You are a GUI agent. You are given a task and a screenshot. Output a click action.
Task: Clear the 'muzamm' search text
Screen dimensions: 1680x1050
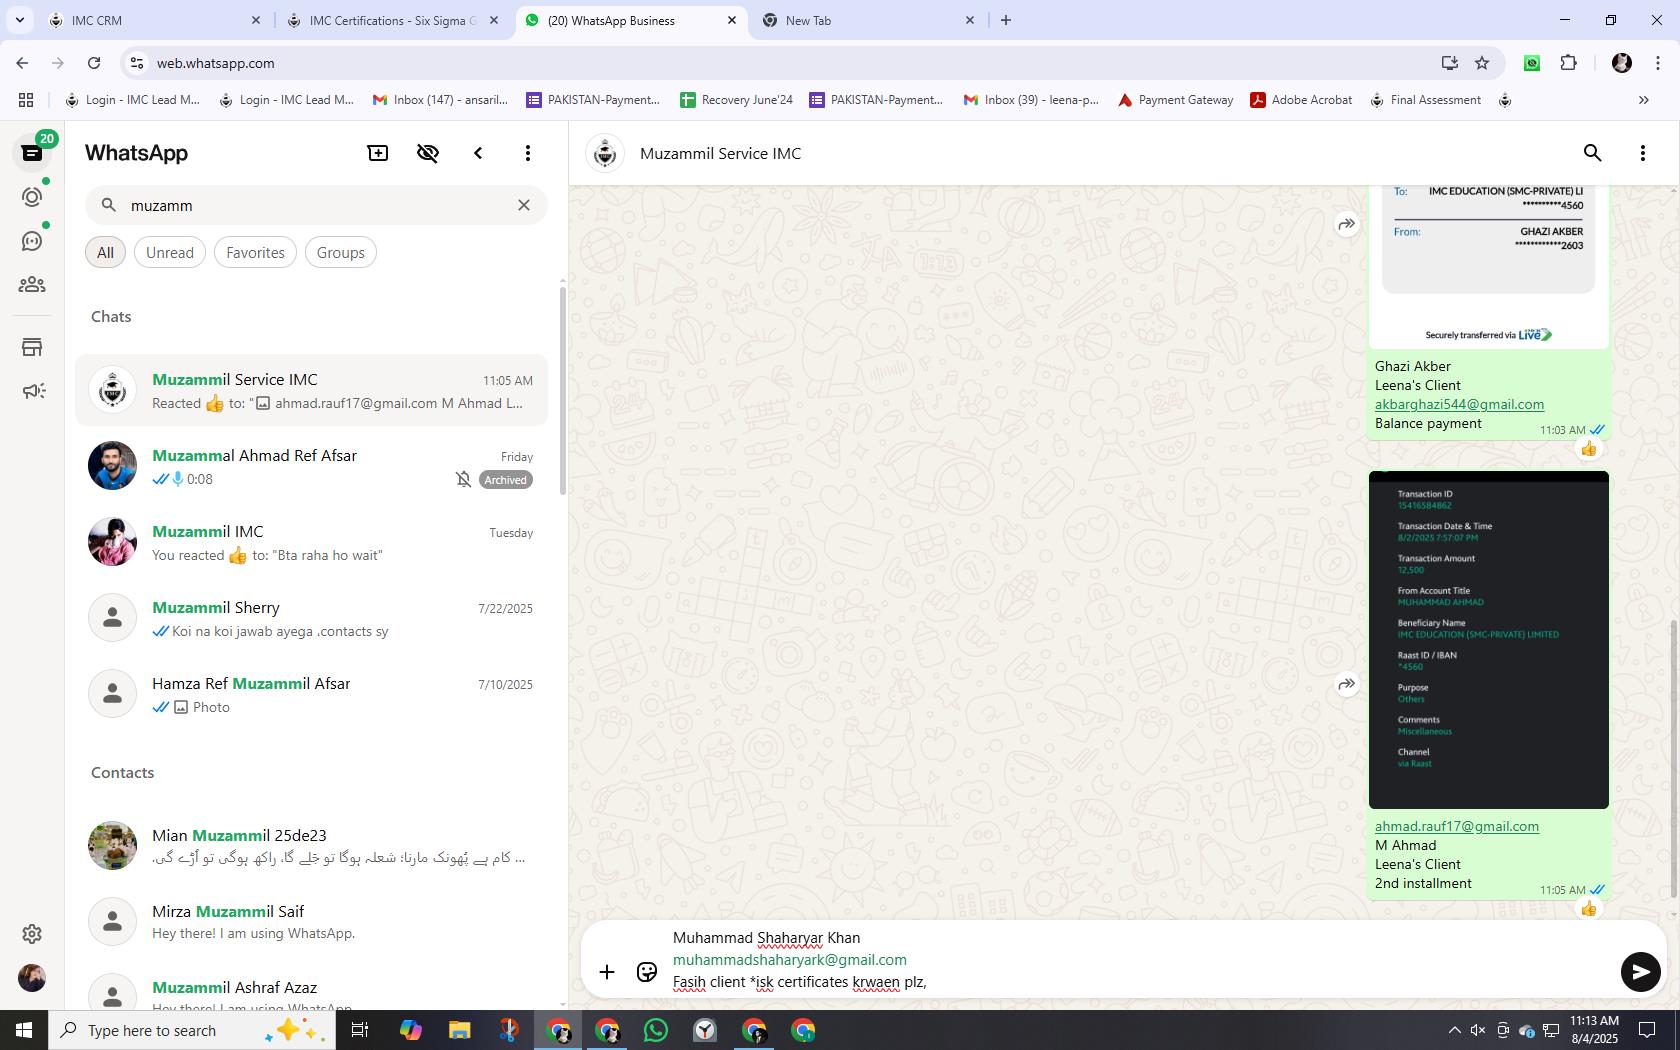point(524,205)
